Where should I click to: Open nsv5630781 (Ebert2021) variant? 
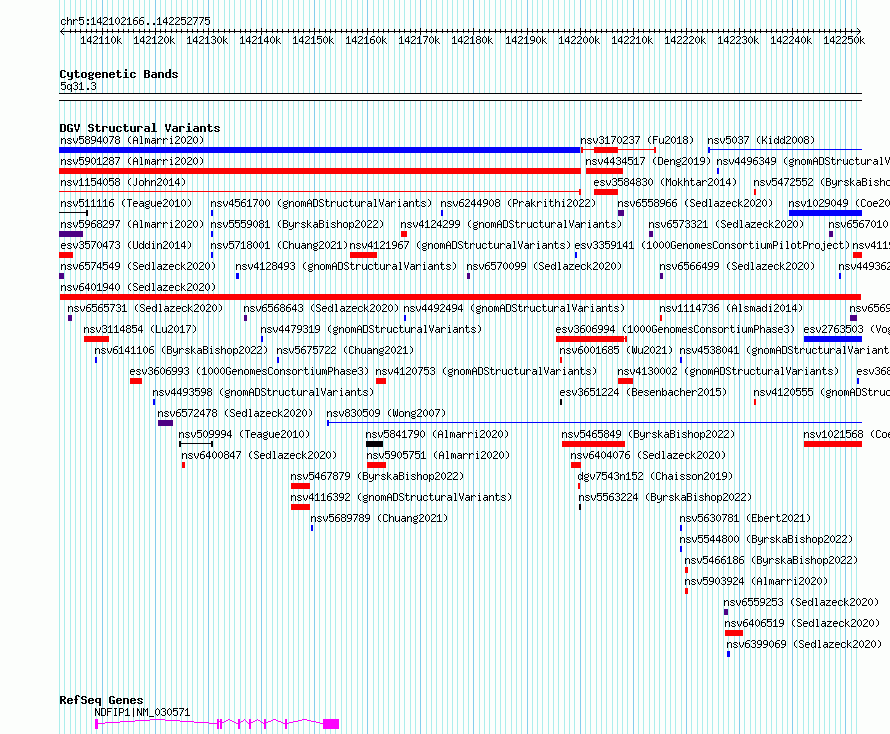745,518
